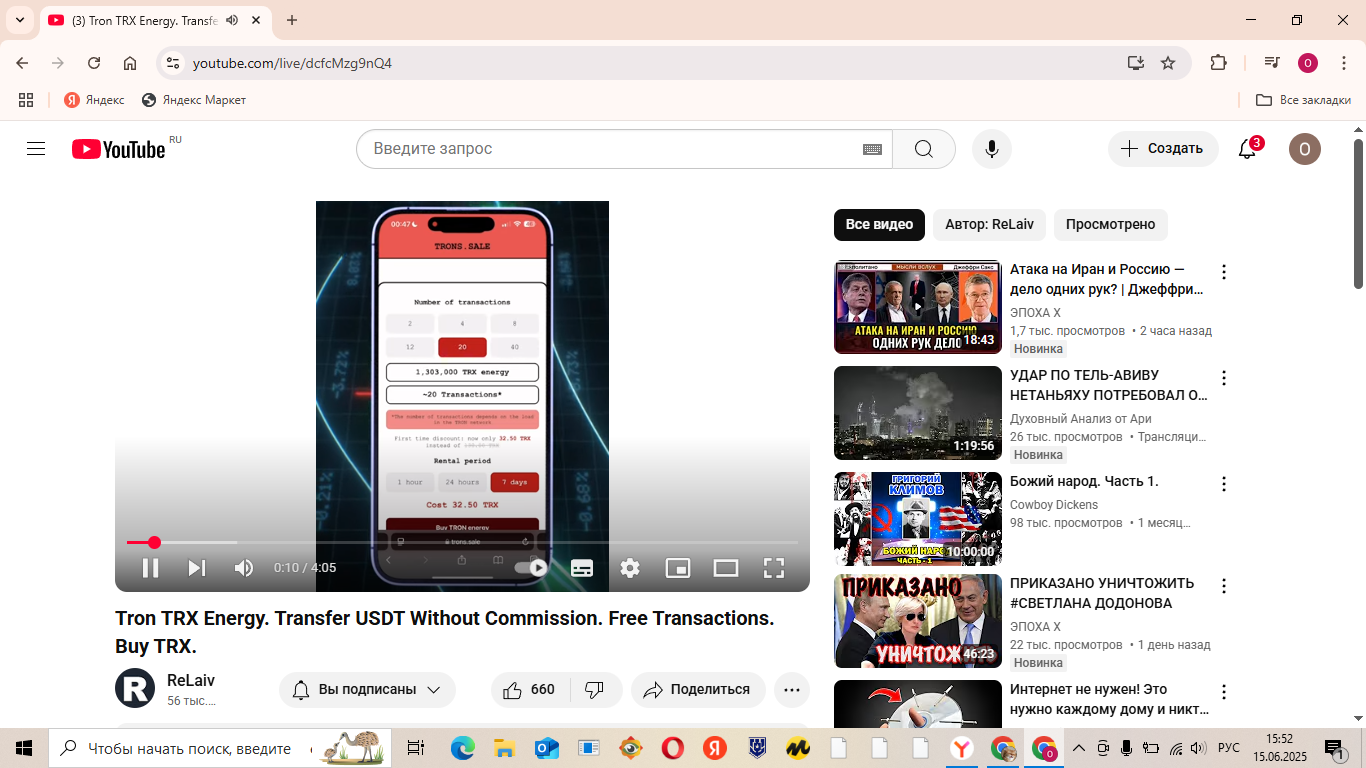Image resolution: width=1366 pixels, height=768 pixels.
Task: Mute the video player volume
Action: pos(243,568)
